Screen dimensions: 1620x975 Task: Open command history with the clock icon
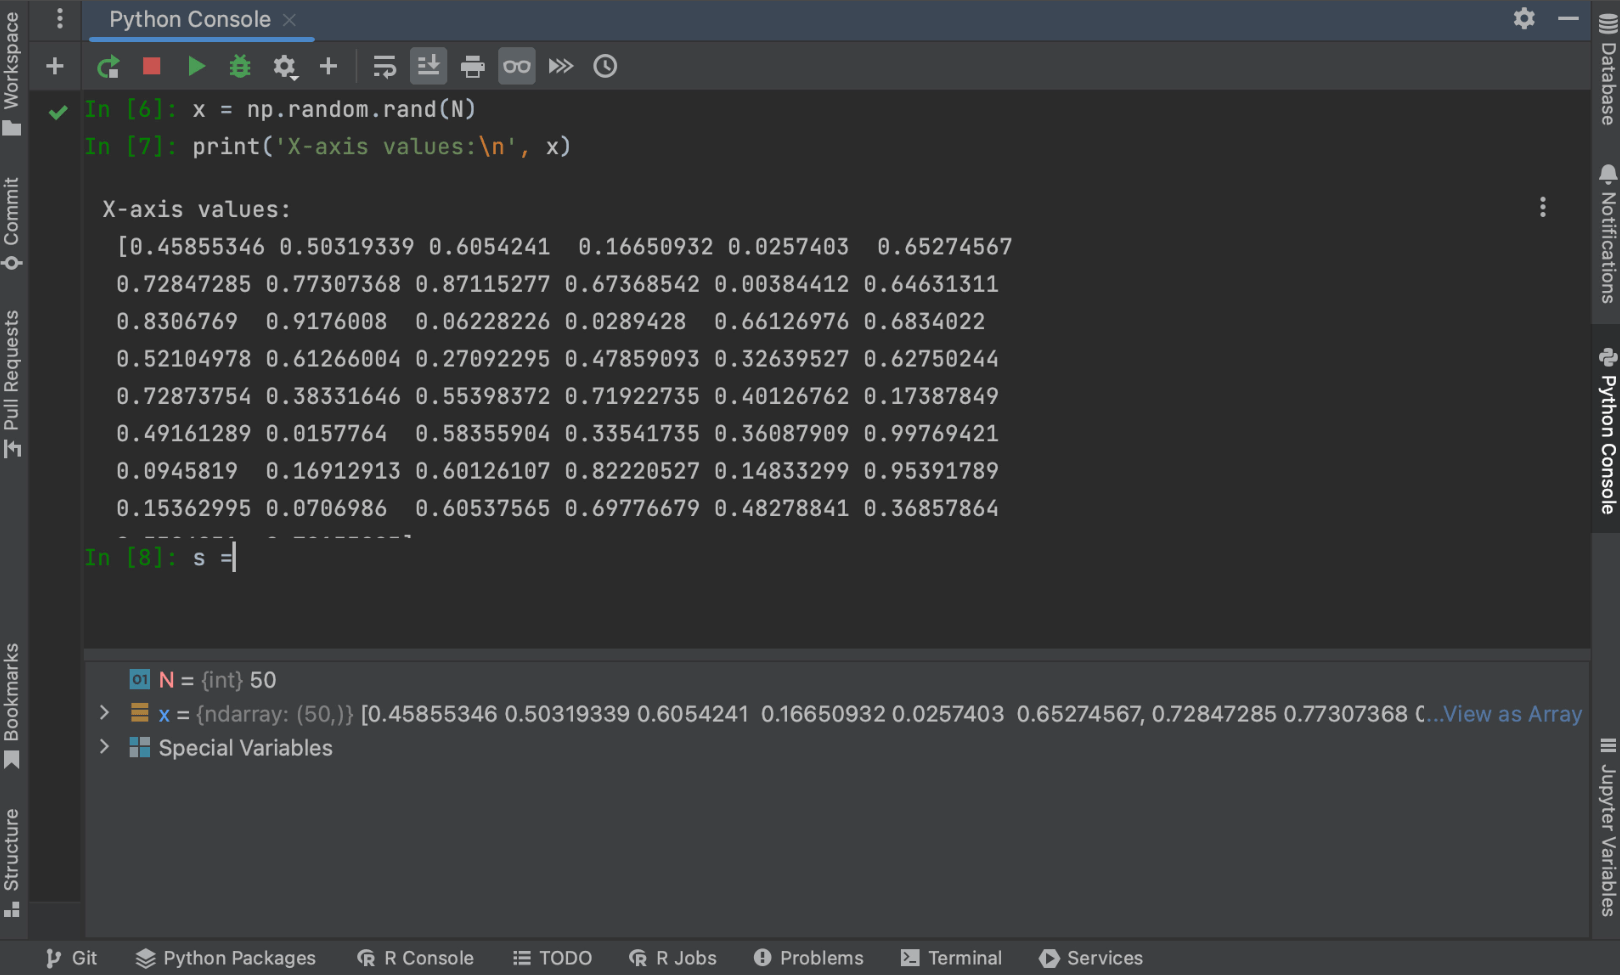point(605,67)
